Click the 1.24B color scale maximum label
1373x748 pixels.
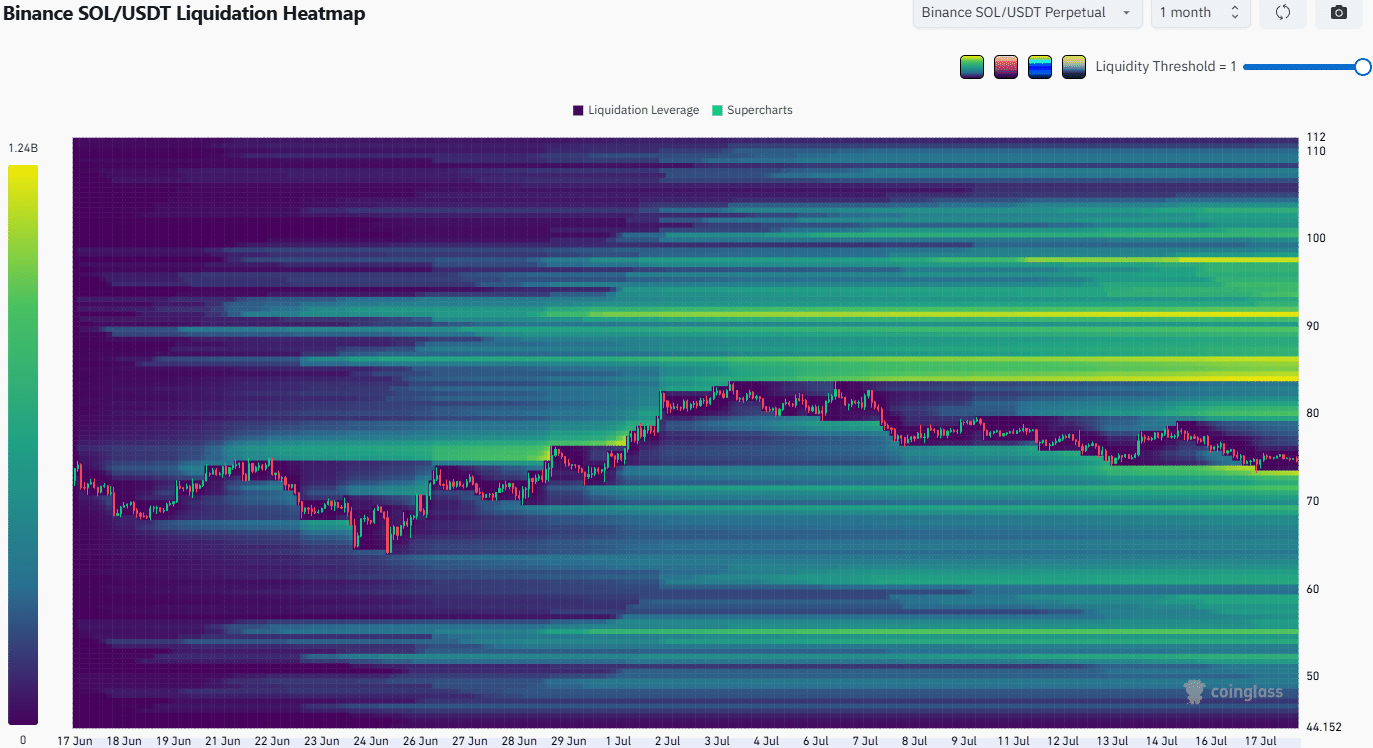click(x=23, y=148)
